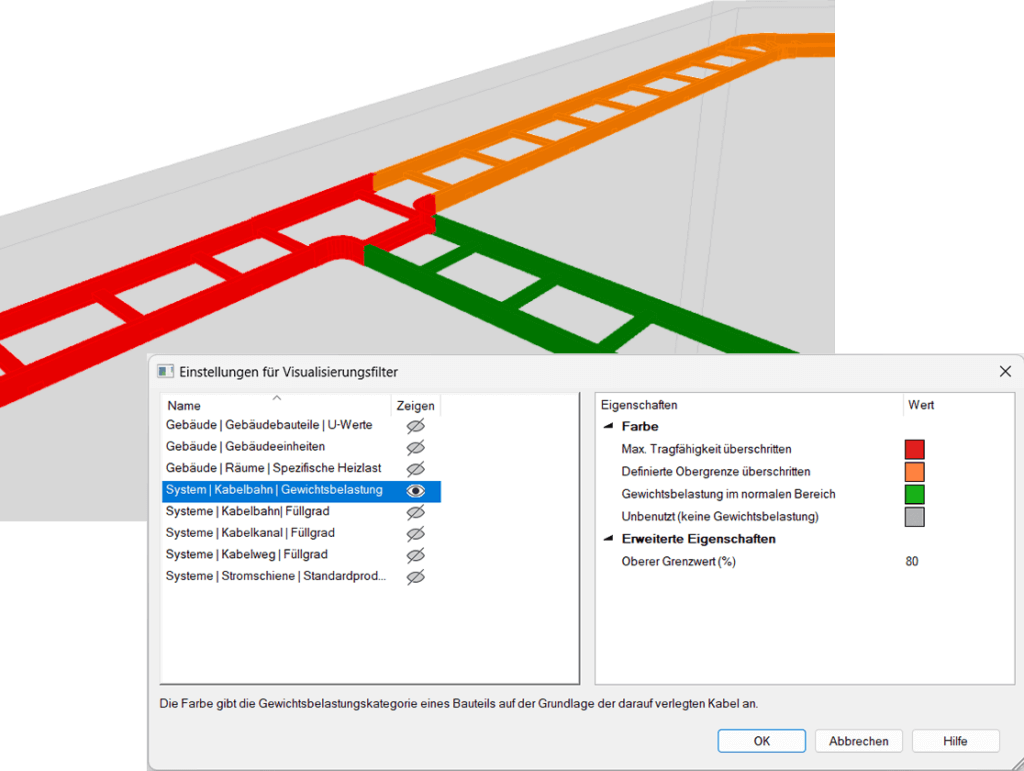Viewport: 1024px width, 771px height.
Task: Show the Kabelbahn Füllgrad filter
Action: tap(415, 512)
